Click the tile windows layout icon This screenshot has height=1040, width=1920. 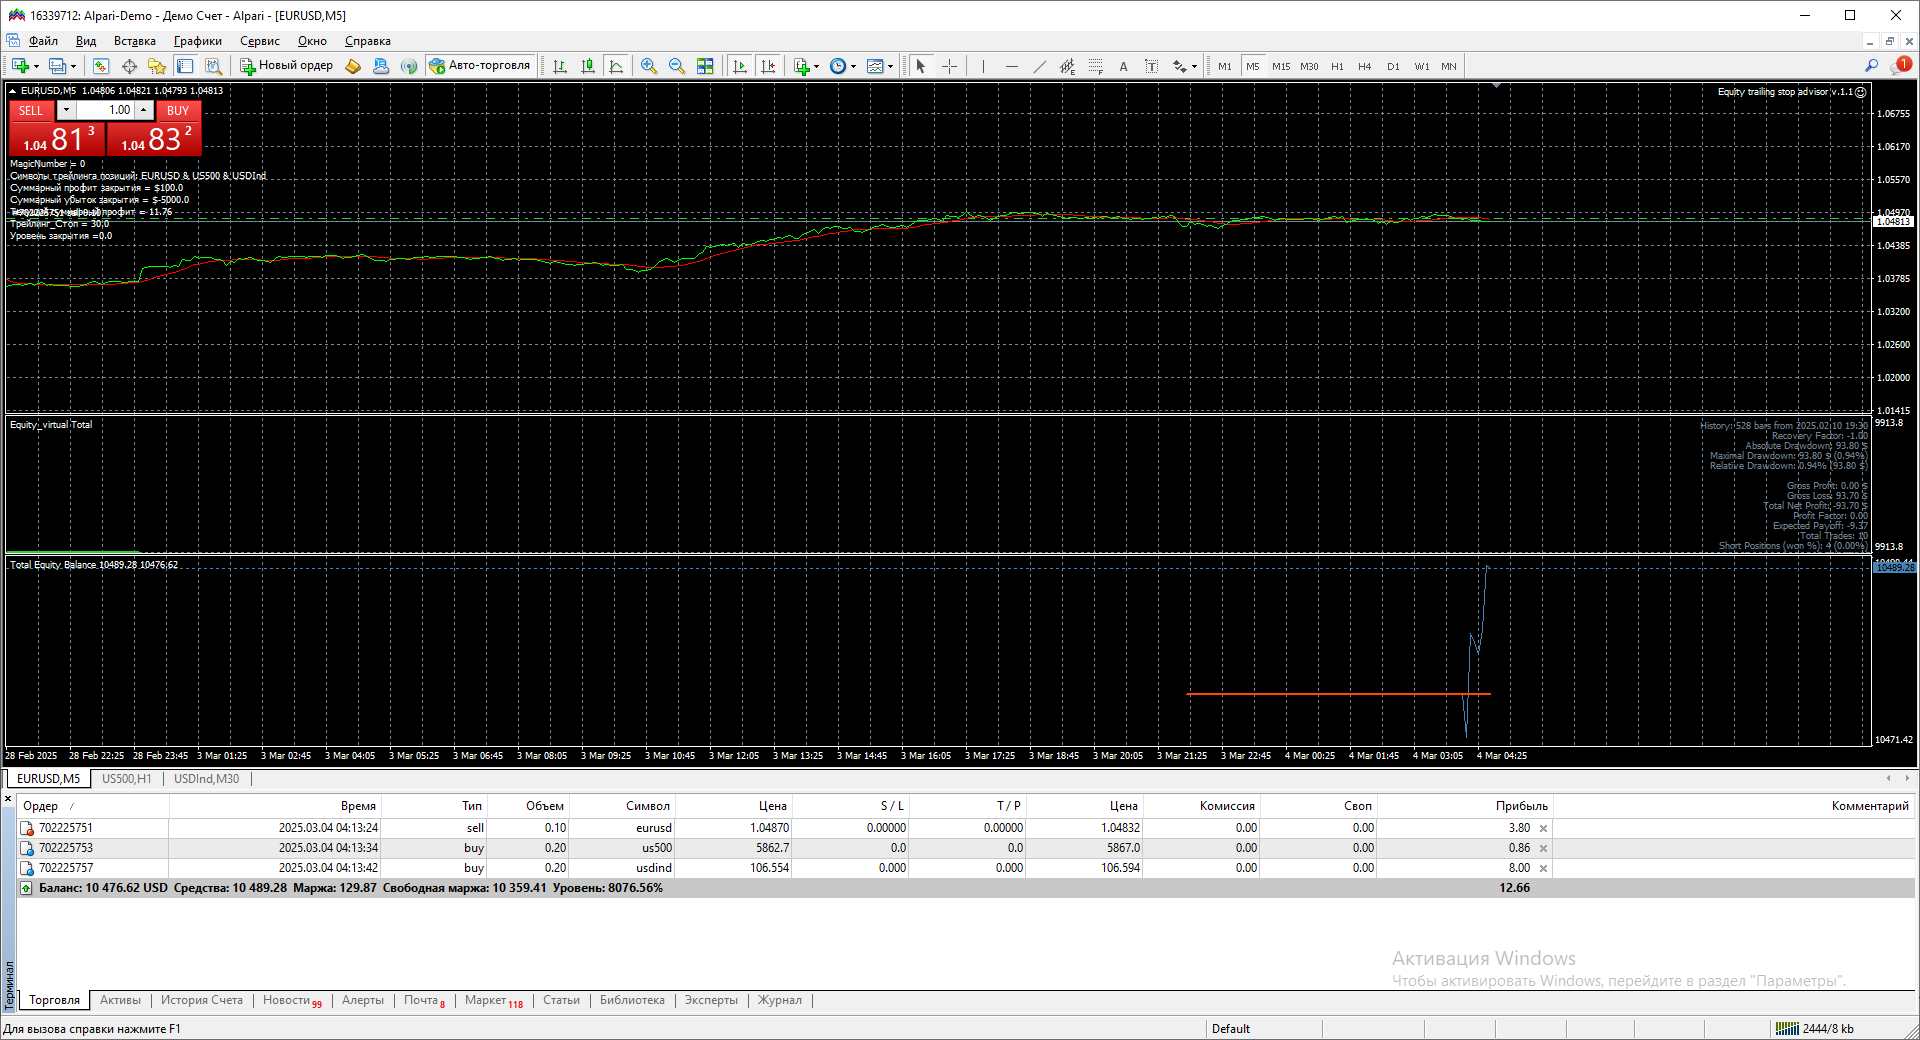pos(705,66)
